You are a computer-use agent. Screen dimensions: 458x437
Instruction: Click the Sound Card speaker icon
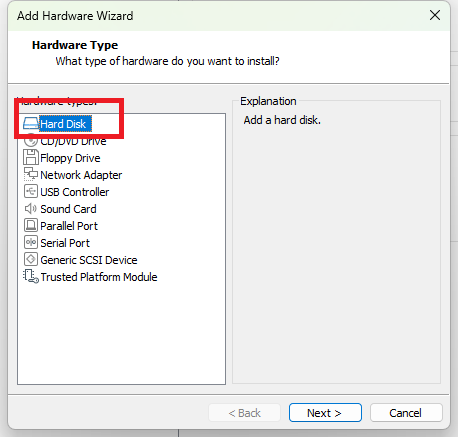31,209
